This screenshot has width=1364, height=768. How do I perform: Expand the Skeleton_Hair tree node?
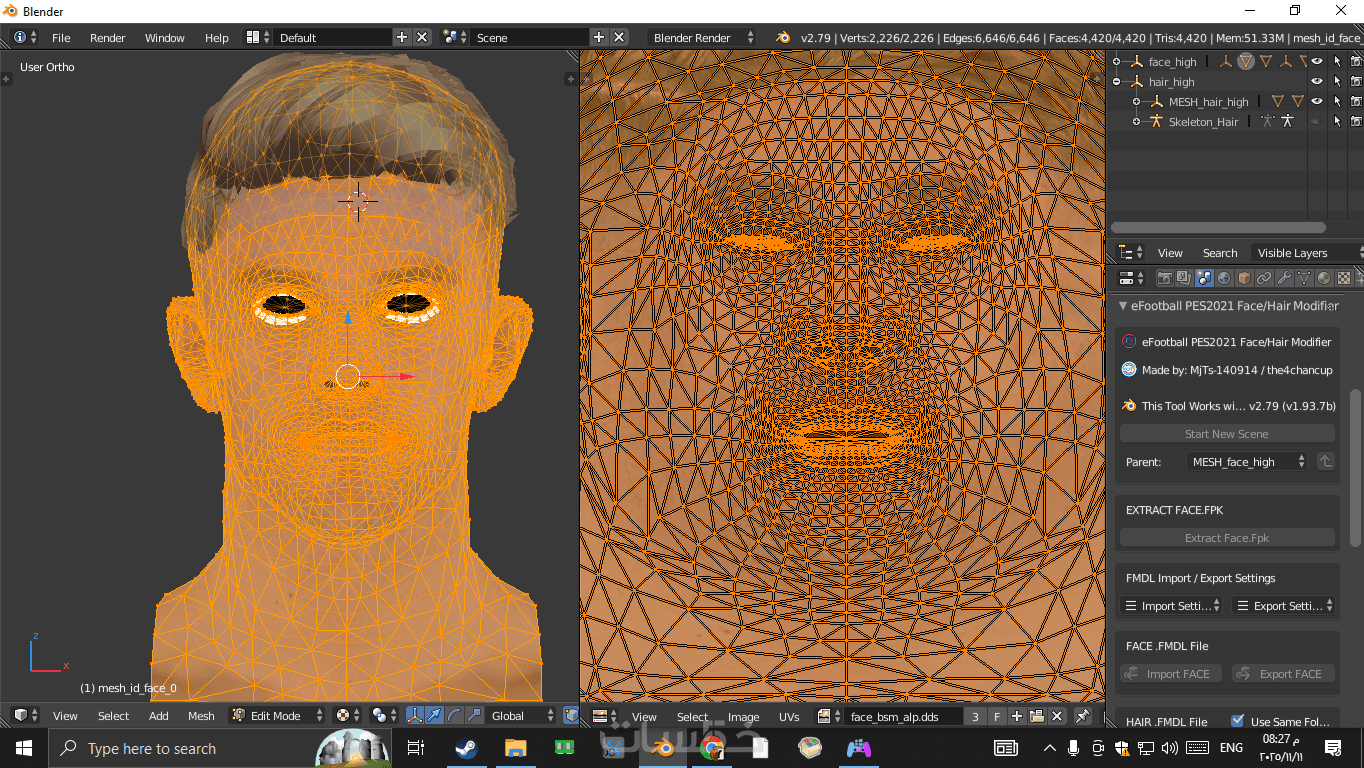[1137, 121]
